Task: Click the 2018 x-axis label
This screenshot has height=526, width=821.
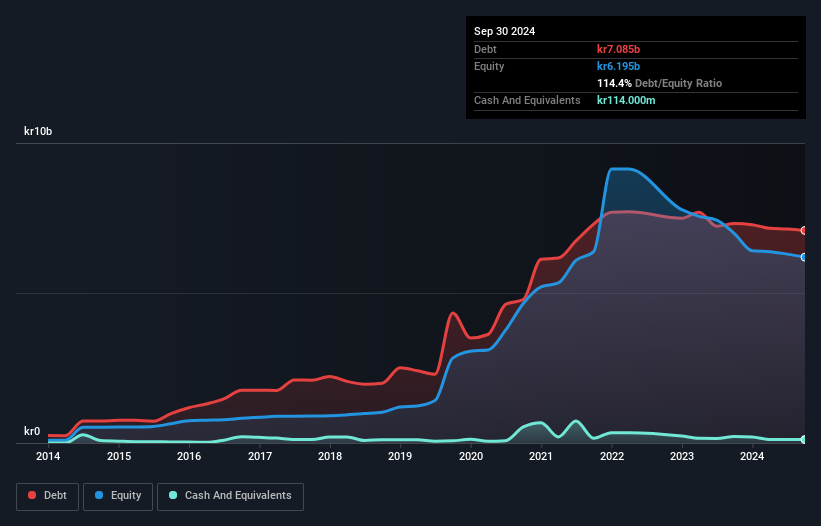Action: (x=330, y=456)
